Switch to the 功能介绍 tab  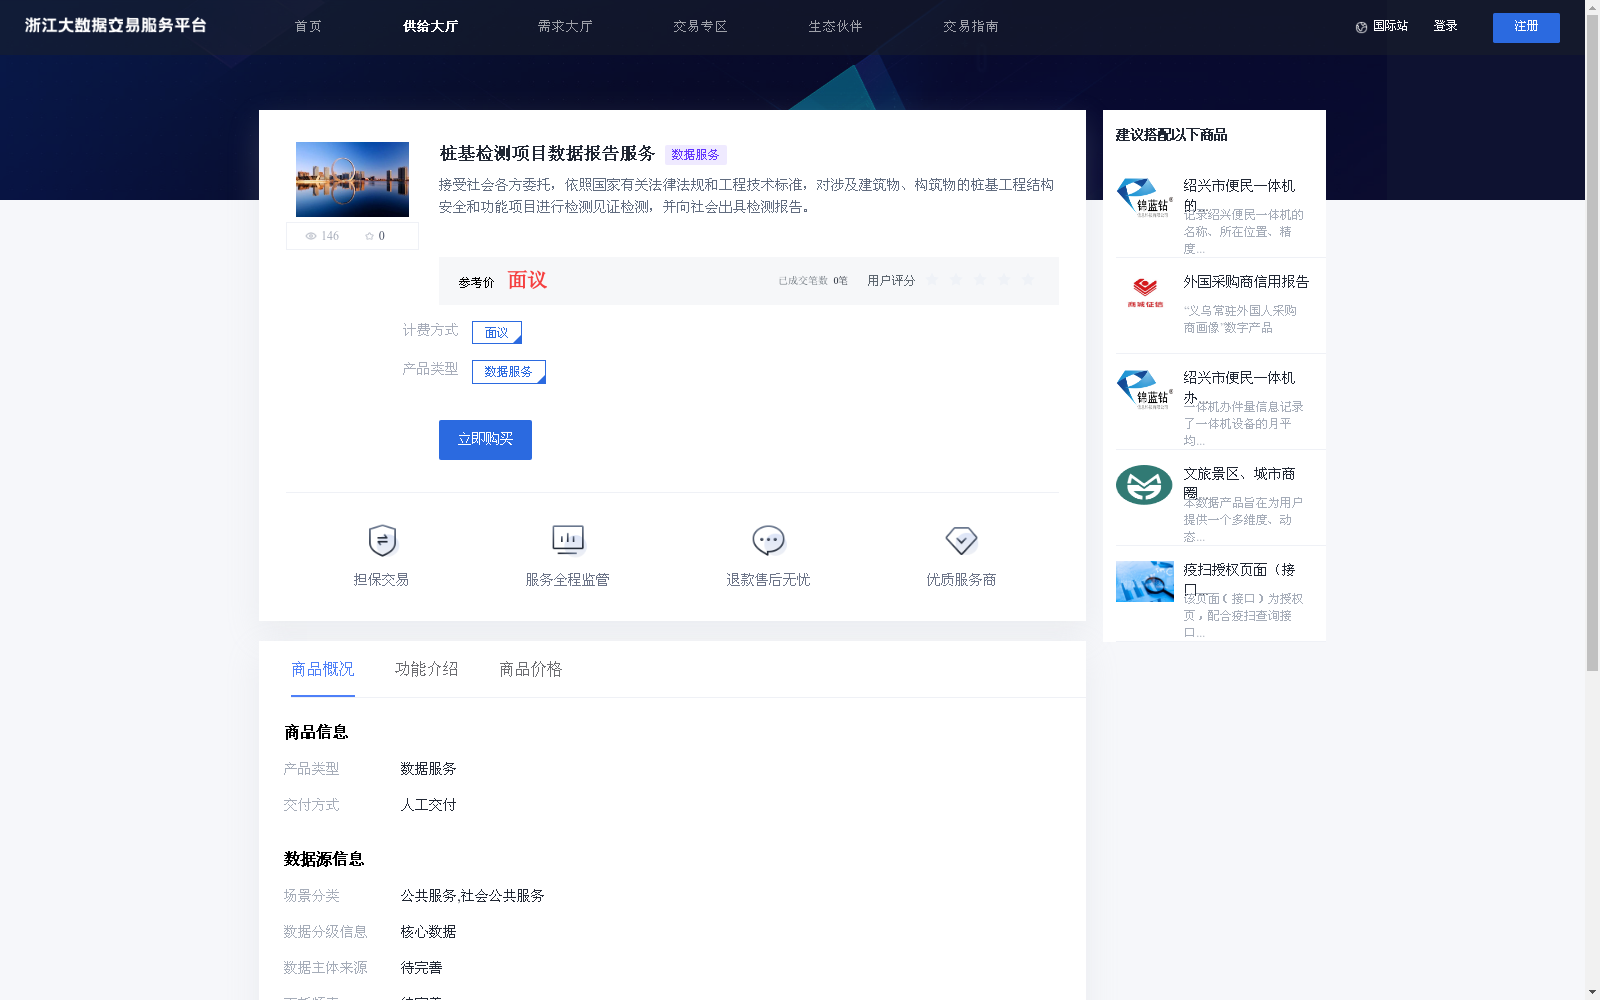(x=427, y=669)
